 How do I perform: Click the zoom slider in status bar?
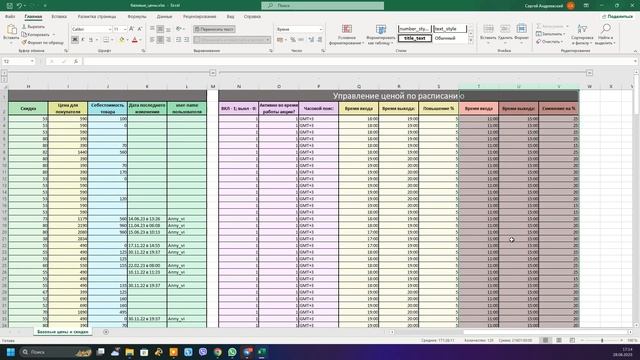point(602,340)
